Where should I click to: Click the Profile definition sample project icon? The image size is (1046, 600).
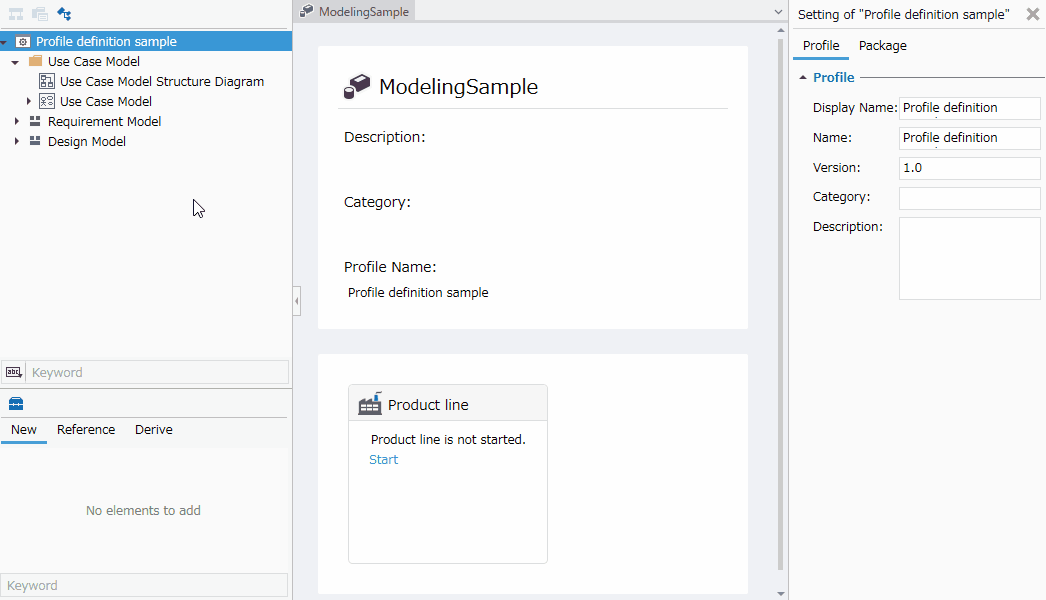(23, 41)
